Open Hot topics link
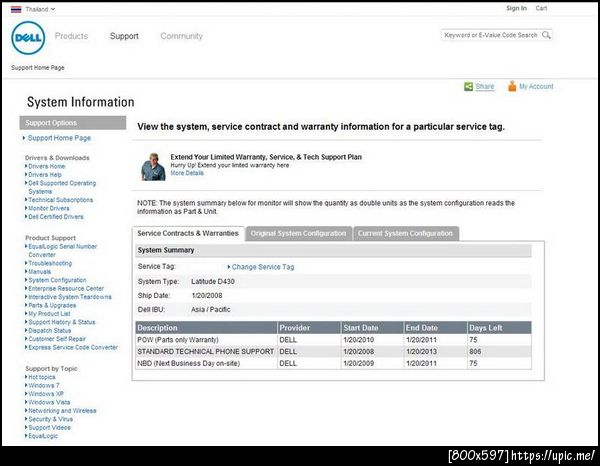600x466 pixels. [x=42, y=378]
